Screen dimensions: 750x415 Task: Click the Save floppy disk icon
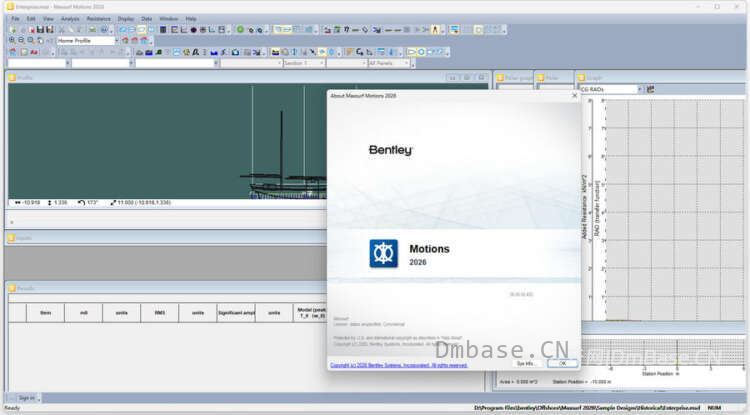coord(40,30)
